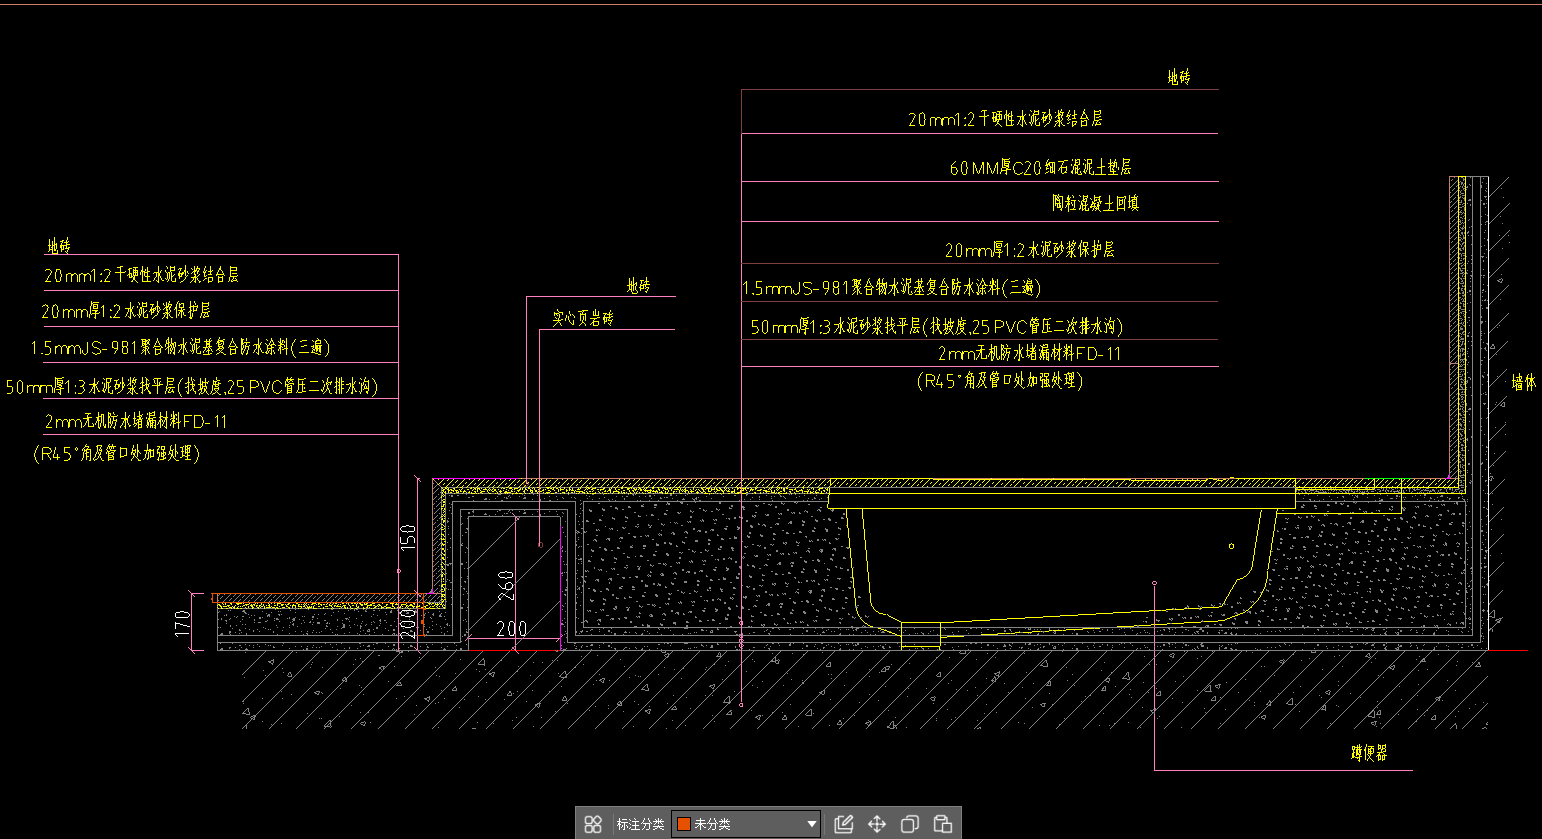Select the 170 dimension text
The image size is (1542, 839).
[182, 625]
